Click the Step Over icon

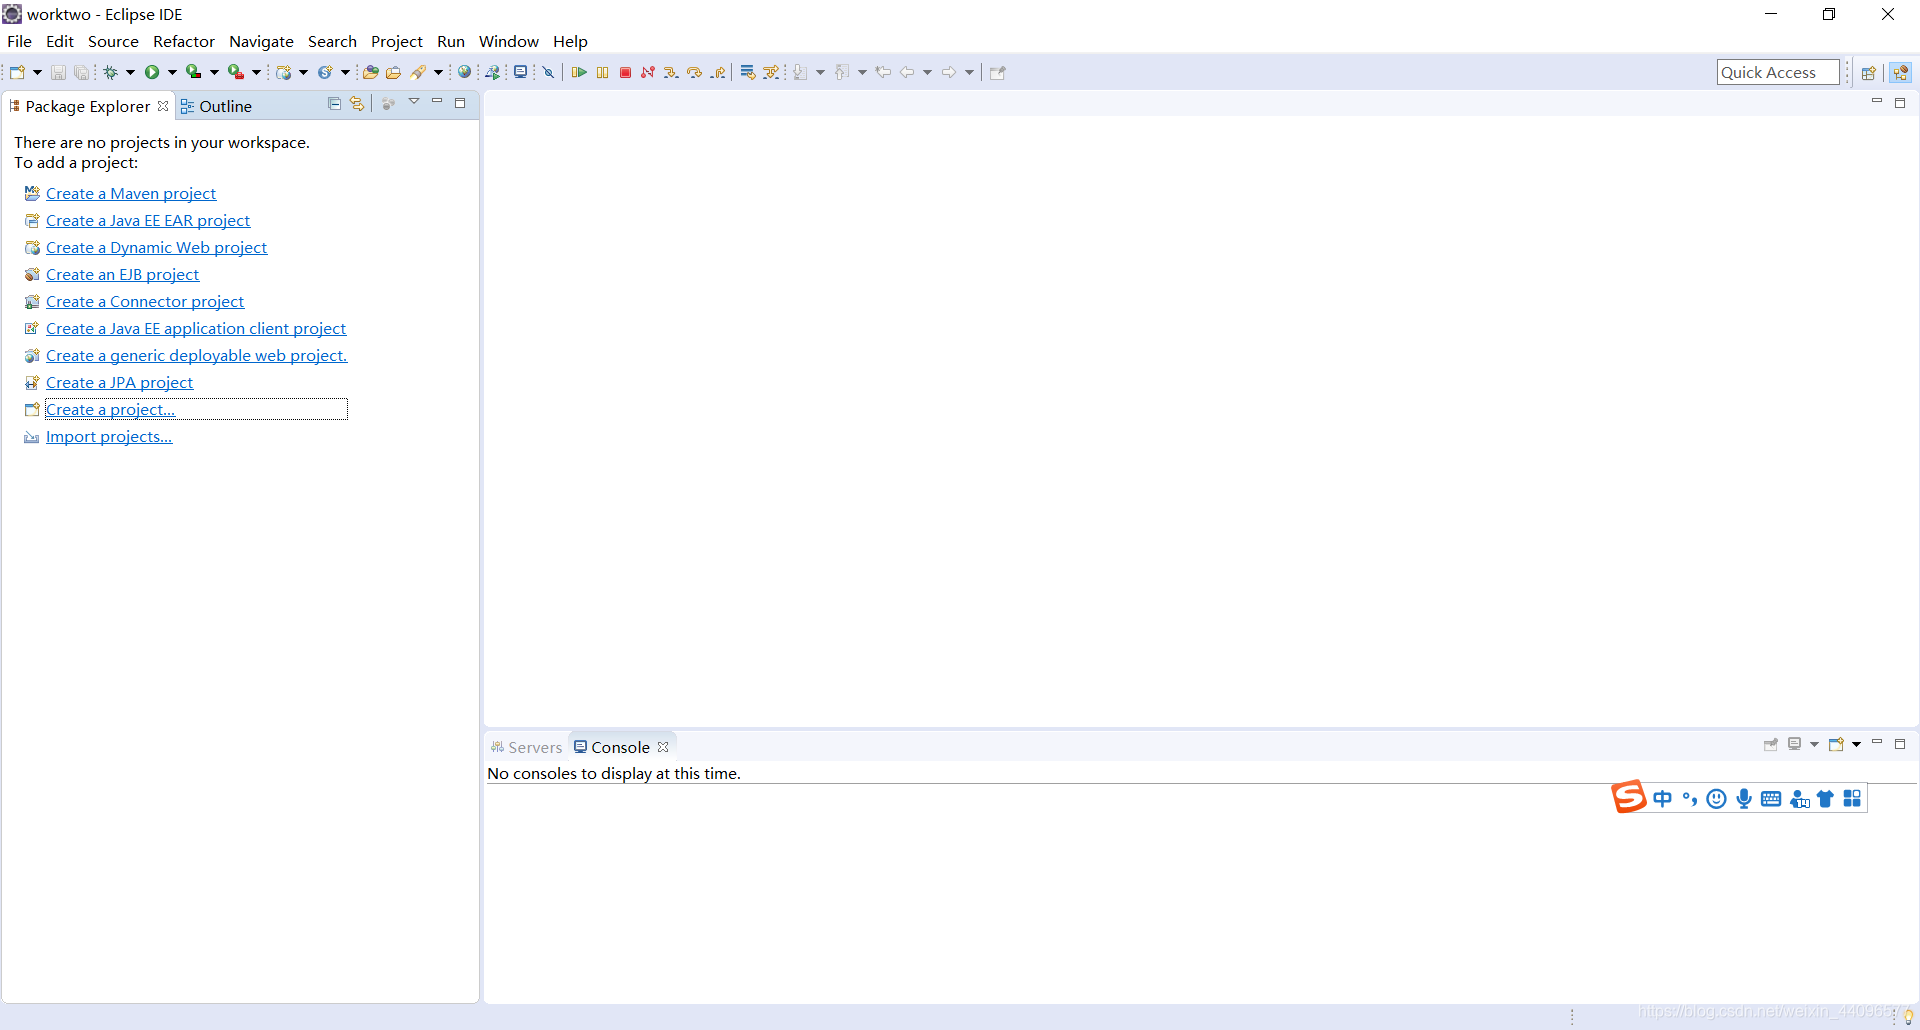[x=695, y=72]
